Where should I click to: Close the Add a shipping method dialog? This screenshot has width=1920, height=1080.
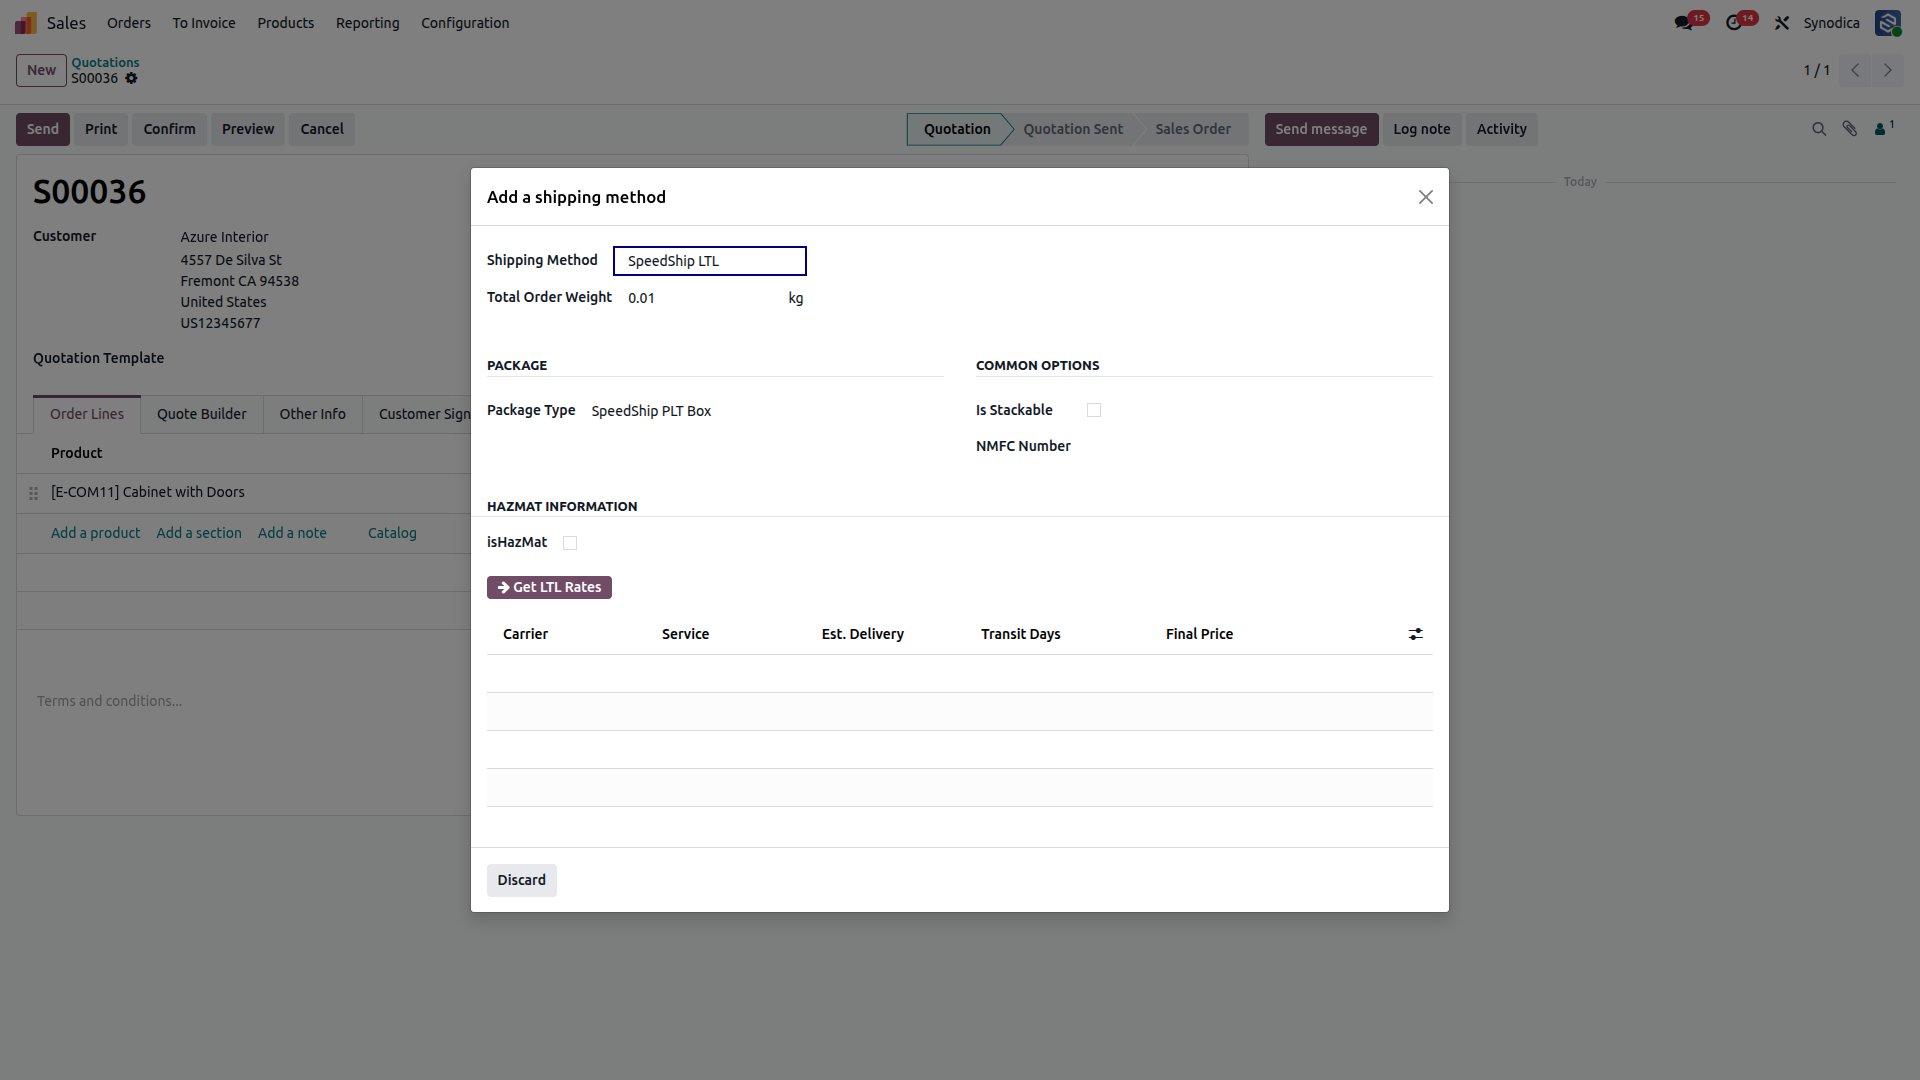pyautogui.click(x=1426, y=197)
